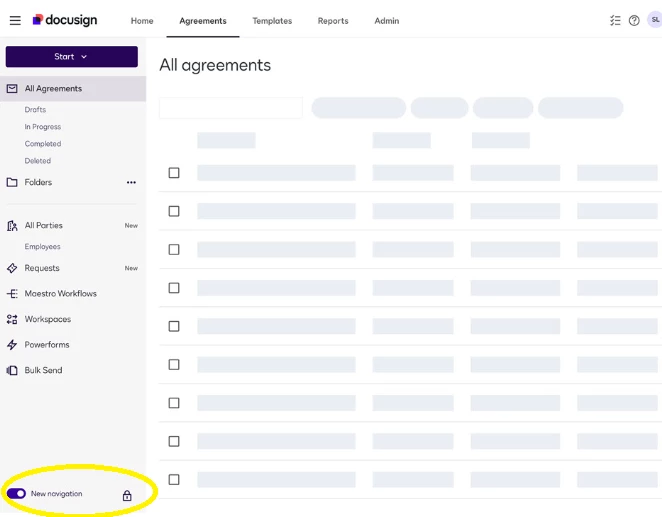Open the Drafts list

pos(35,110)
